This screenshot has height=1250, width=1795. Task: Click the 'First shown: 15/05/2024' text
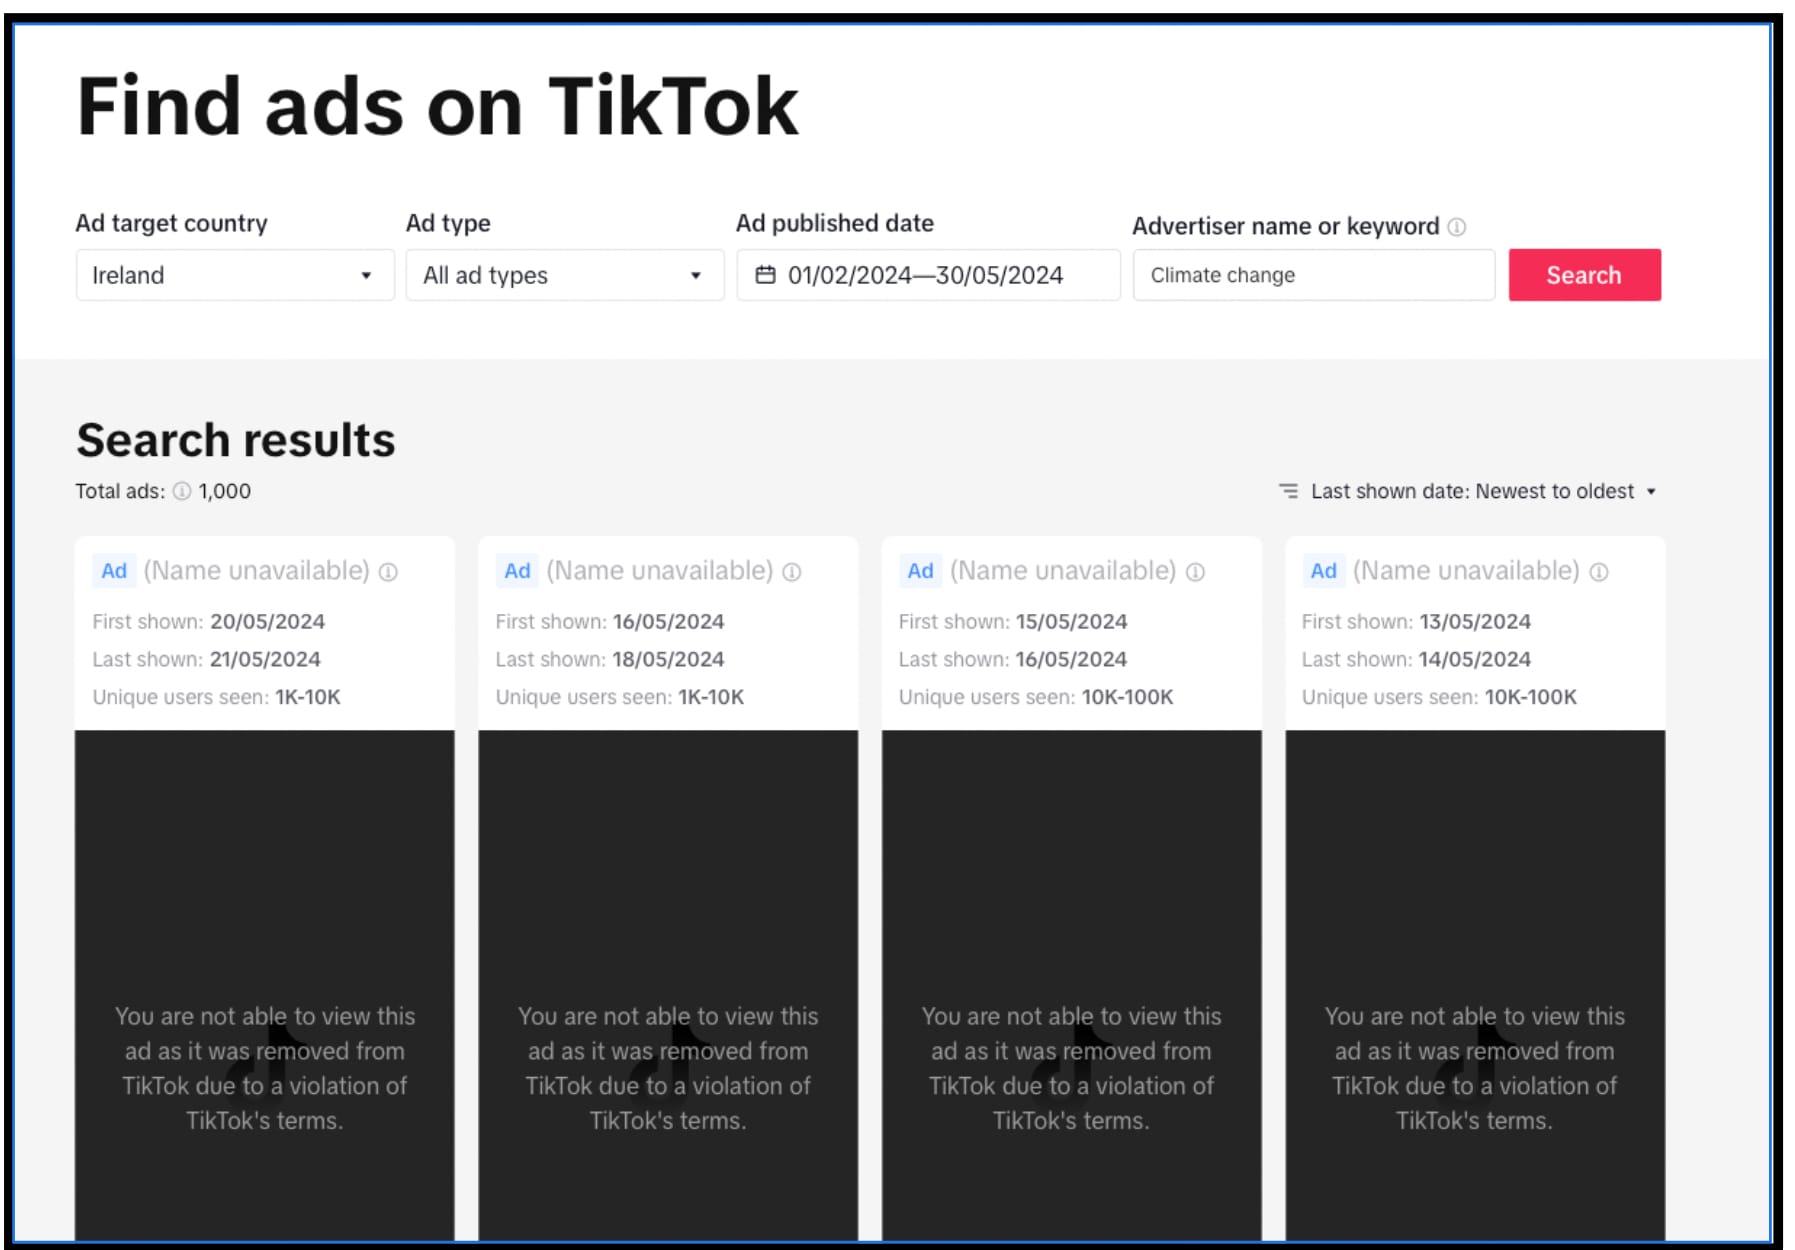[x=1012, y=621]
